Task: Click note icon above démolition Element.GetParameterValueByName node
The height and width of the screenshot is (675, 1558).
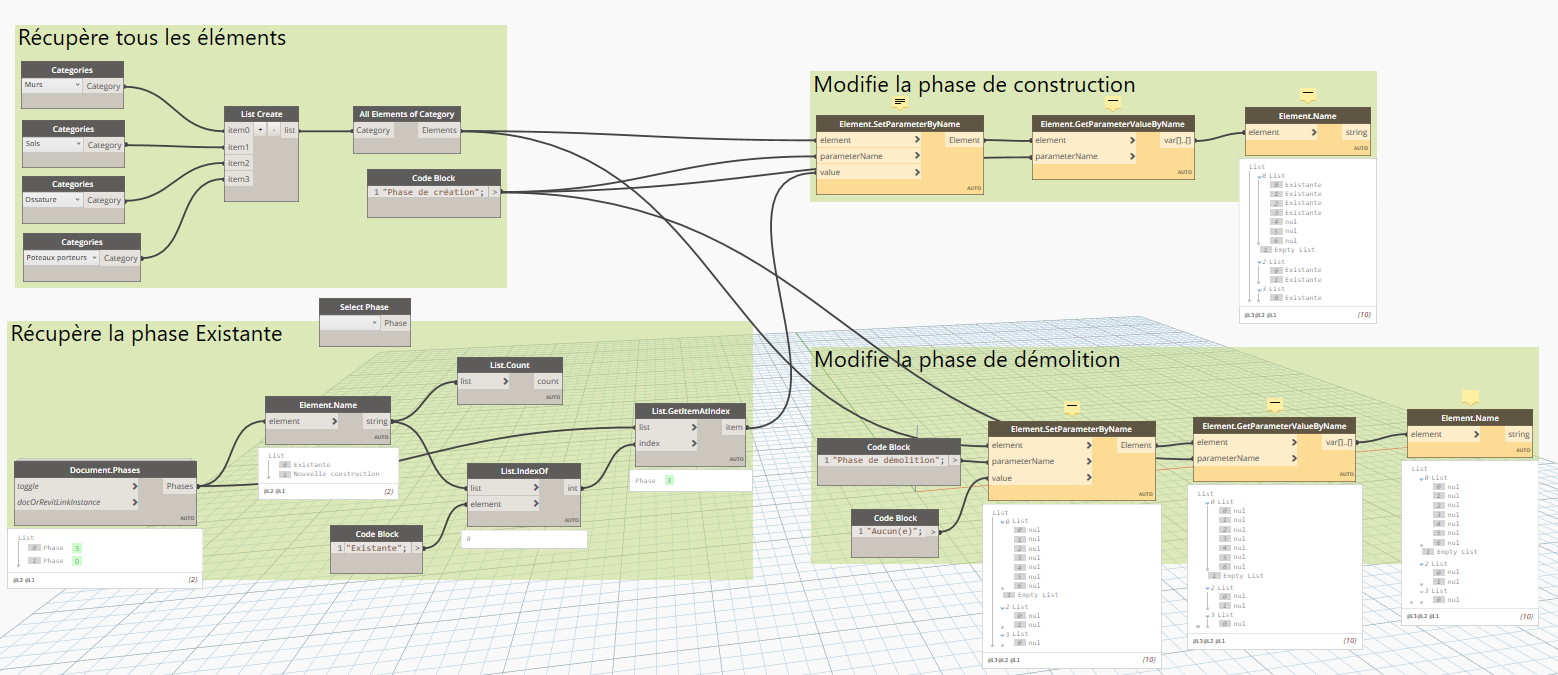Action: coord(1275,405)
